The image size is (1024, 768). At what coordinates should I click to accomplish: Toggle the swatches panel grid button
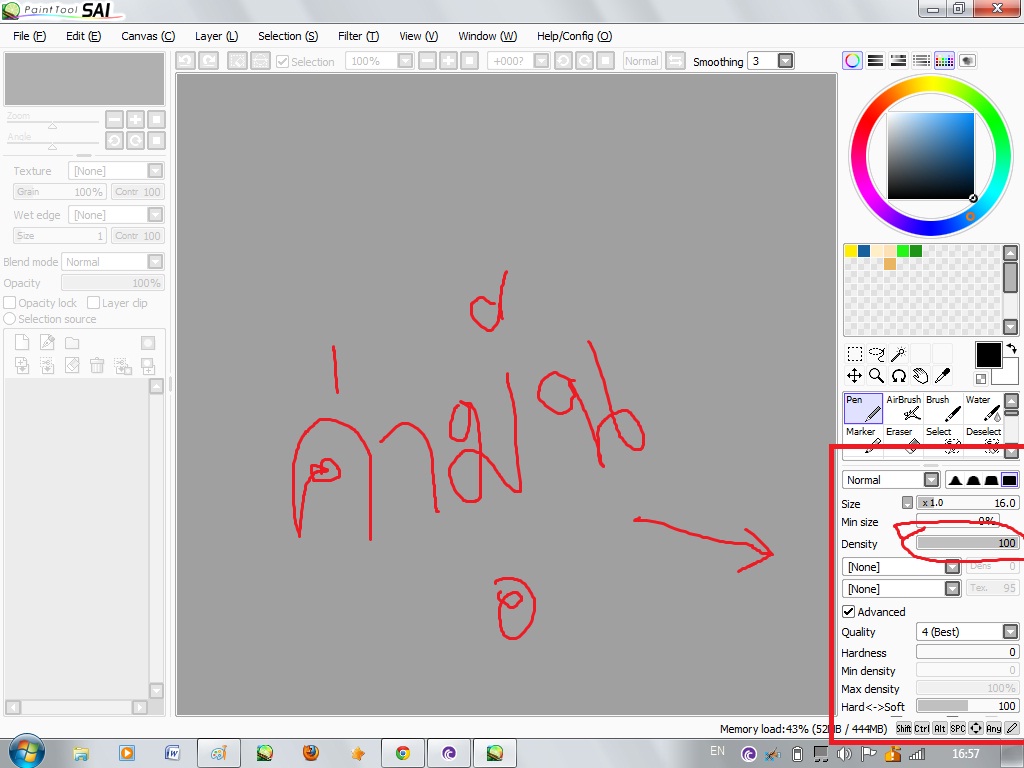click(944, 61)
